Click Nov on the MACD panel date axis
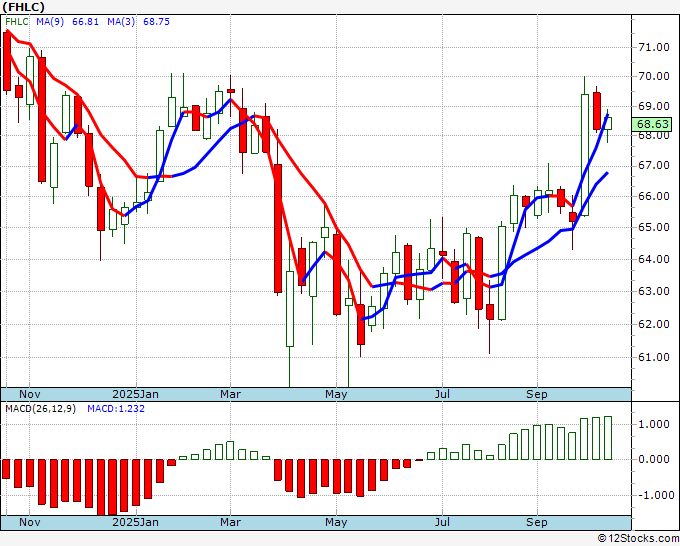 (x=30, y=522)
